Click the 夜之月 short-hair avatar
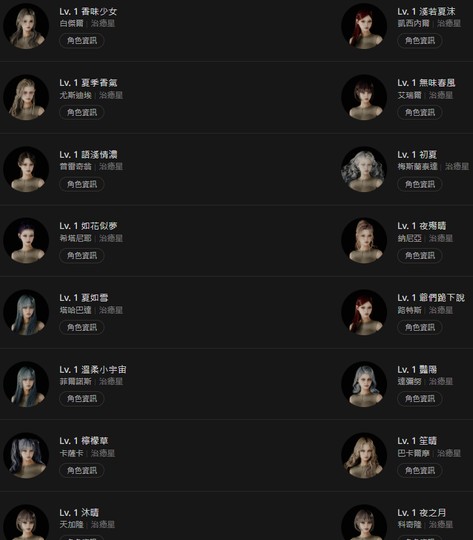This screenshot has width=473, height=540. tap(364, 522)
